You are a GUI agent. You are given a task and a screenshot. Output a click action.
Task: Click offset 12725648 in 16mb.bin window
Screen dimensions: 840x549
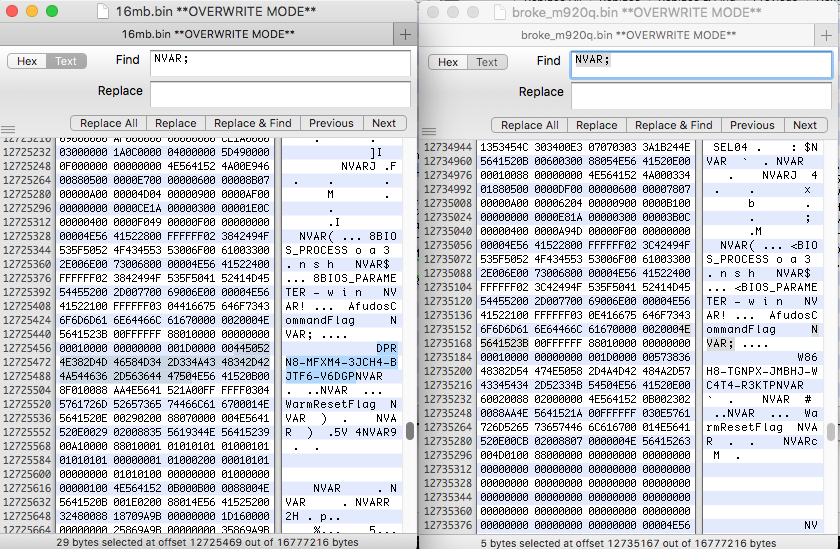click(27, 516)
